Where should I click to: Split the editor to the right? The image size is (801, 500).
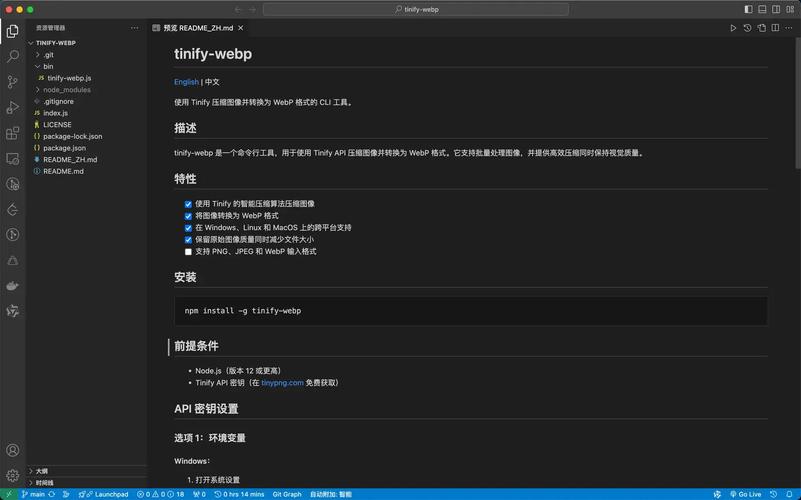pos(775,28)
